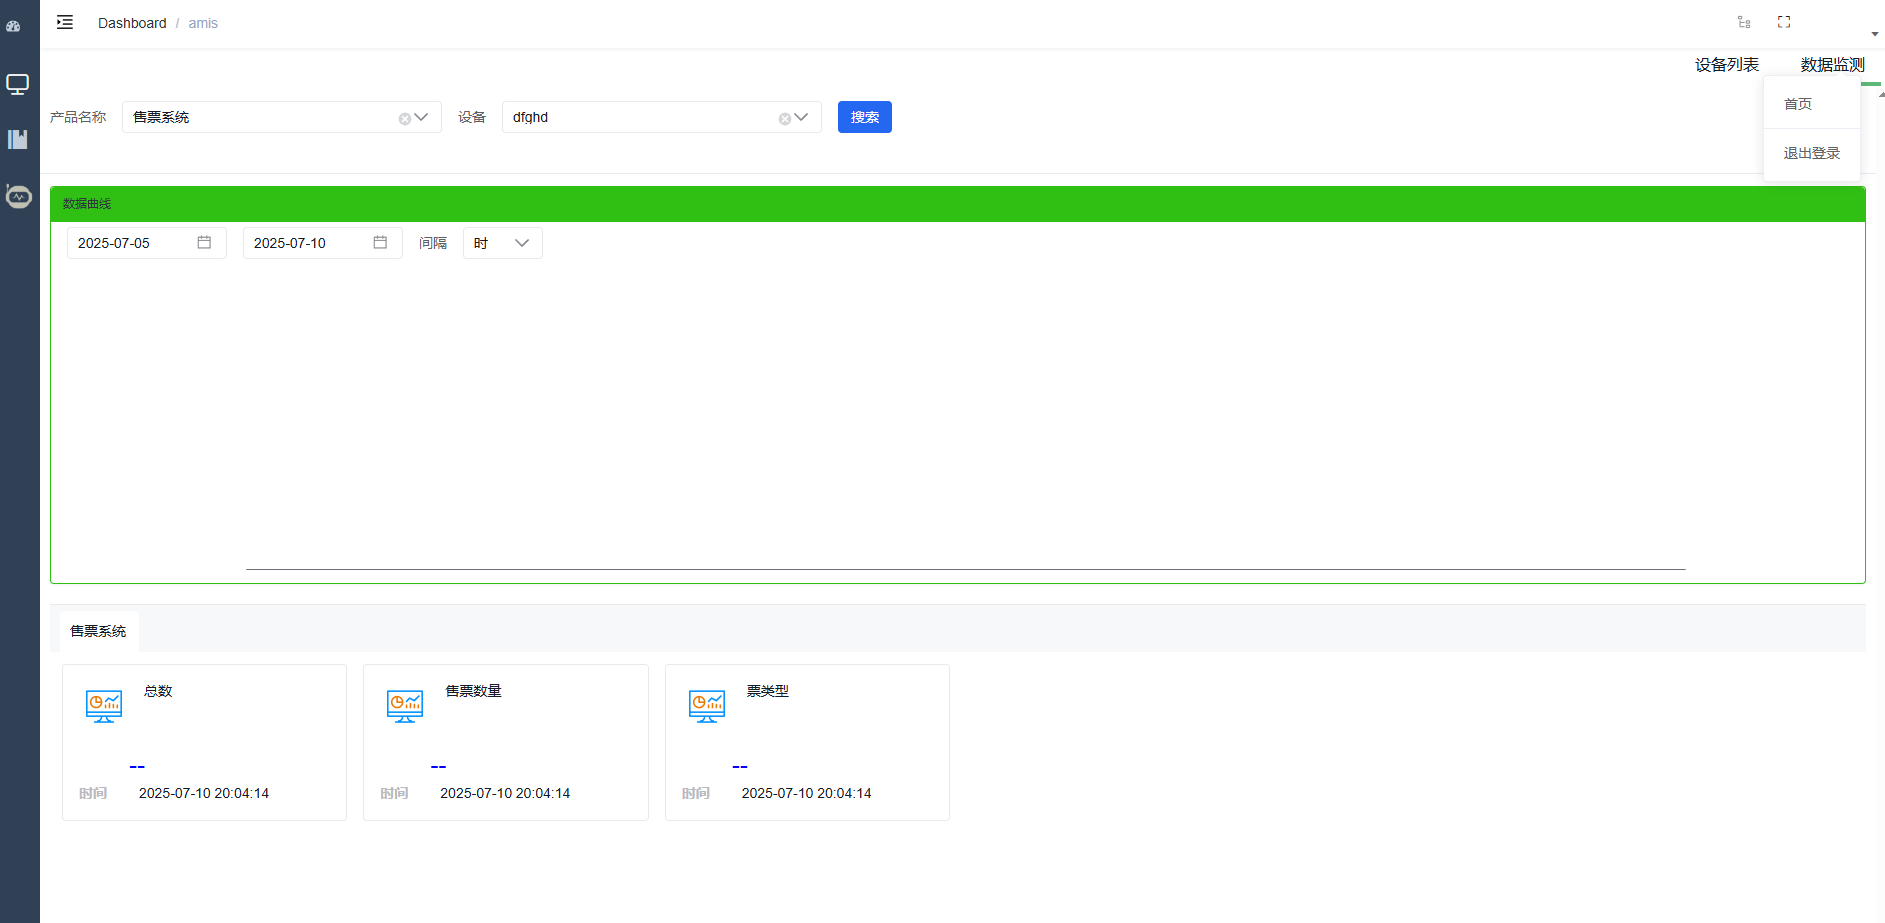Select 首页 from the user menu
Image resolution: width=1885 pixels, height=923 pixels.
click(1812, 104)
